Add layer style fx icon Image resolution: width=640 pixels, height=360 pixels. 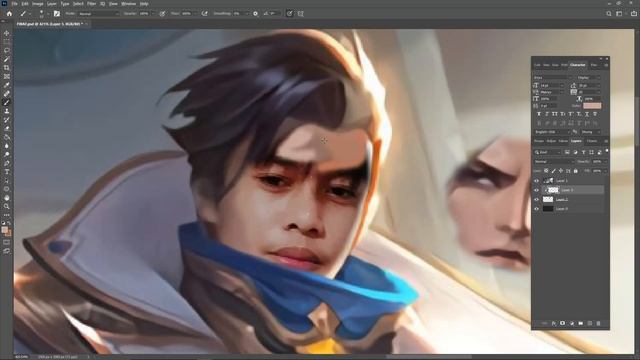[x=554, y=323]
